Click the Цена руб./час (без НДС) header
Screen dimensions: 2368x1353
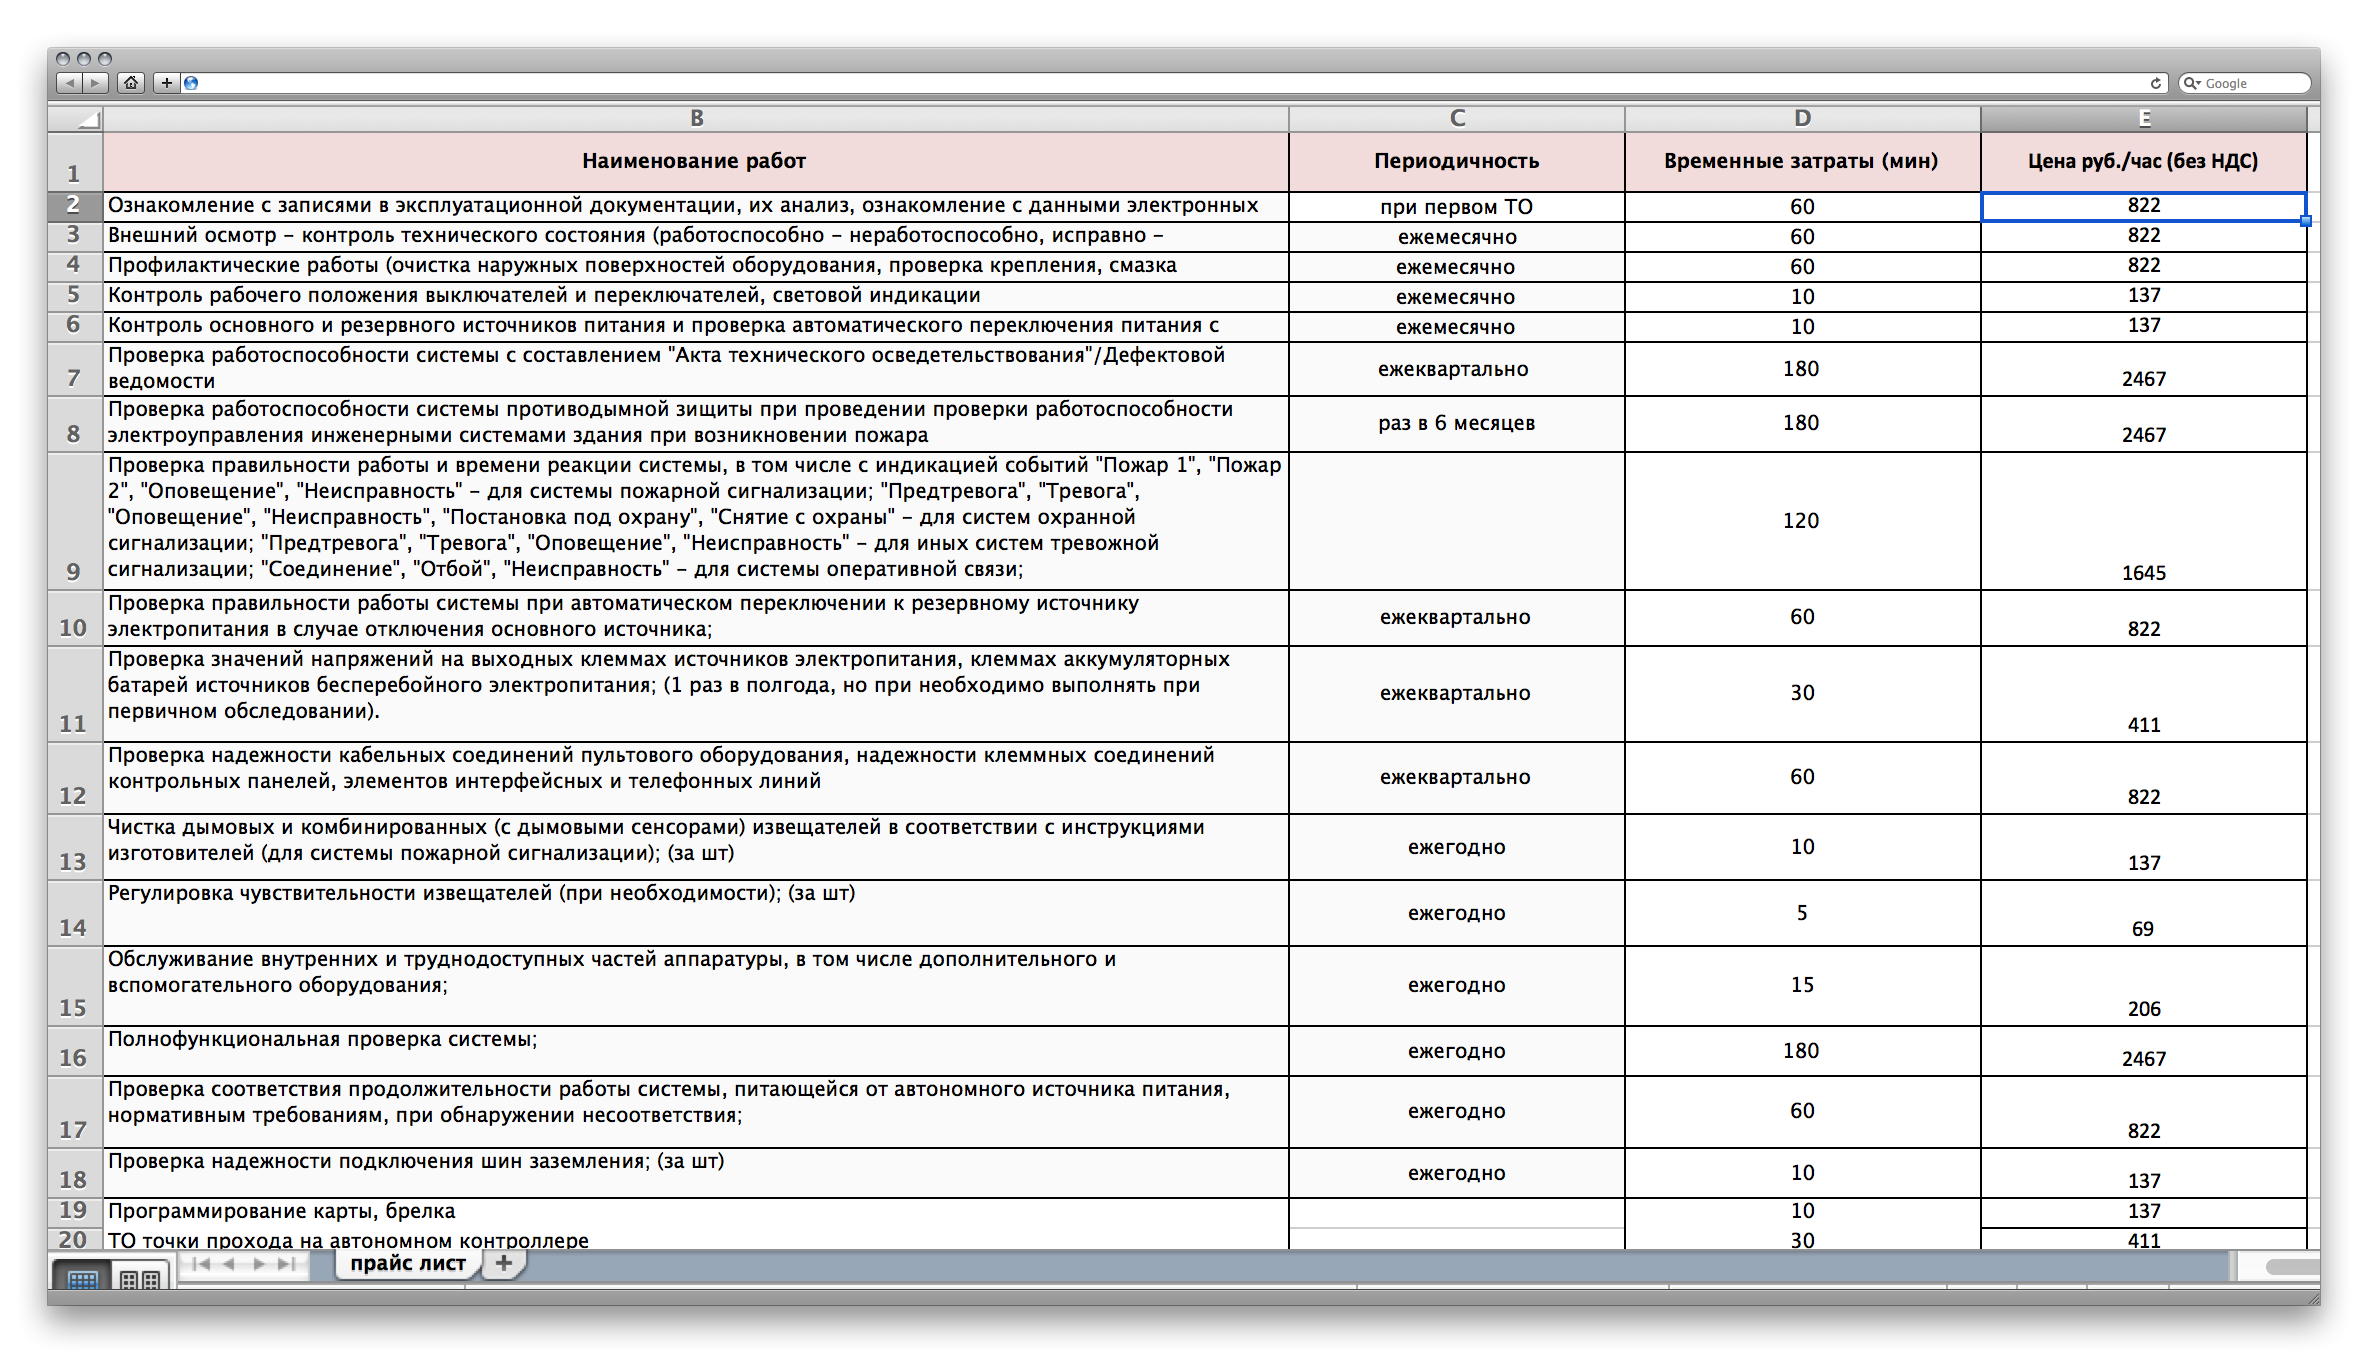pyautogui.click(x=2144, y=162)
